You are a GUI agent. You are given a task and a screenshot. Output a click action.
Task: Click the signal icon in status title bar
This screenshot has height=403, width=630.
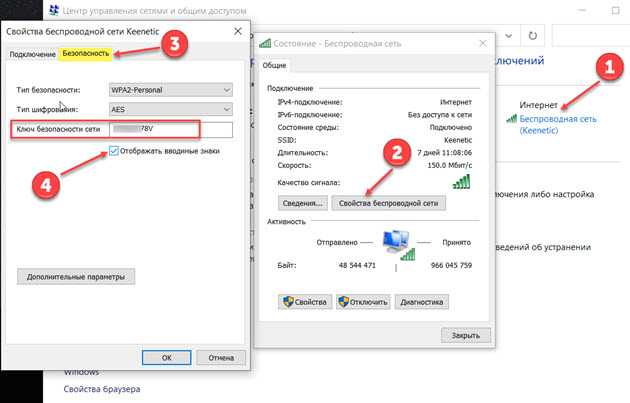point(265,43)
